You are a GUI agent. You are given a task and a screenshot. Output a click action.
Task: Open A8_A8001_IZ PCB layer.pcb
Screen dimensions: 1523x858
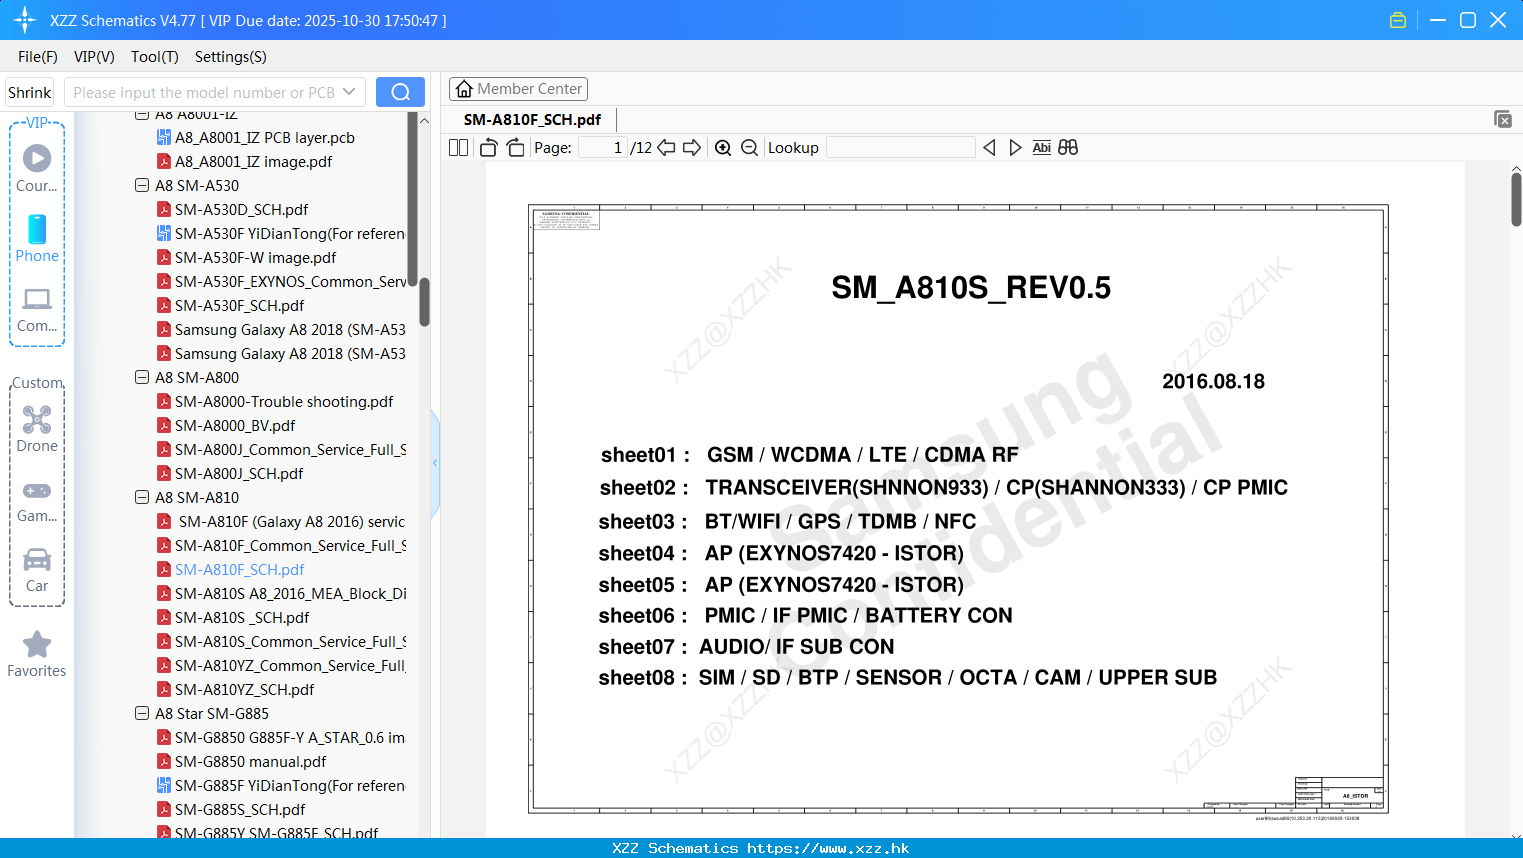pos(265,137)
